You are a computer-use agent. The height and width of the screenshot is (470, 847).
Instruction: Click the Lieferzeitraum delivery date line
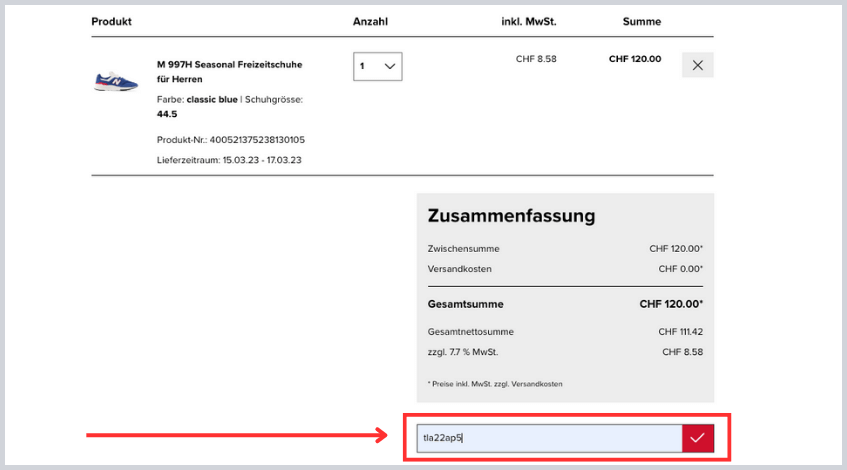229,160
